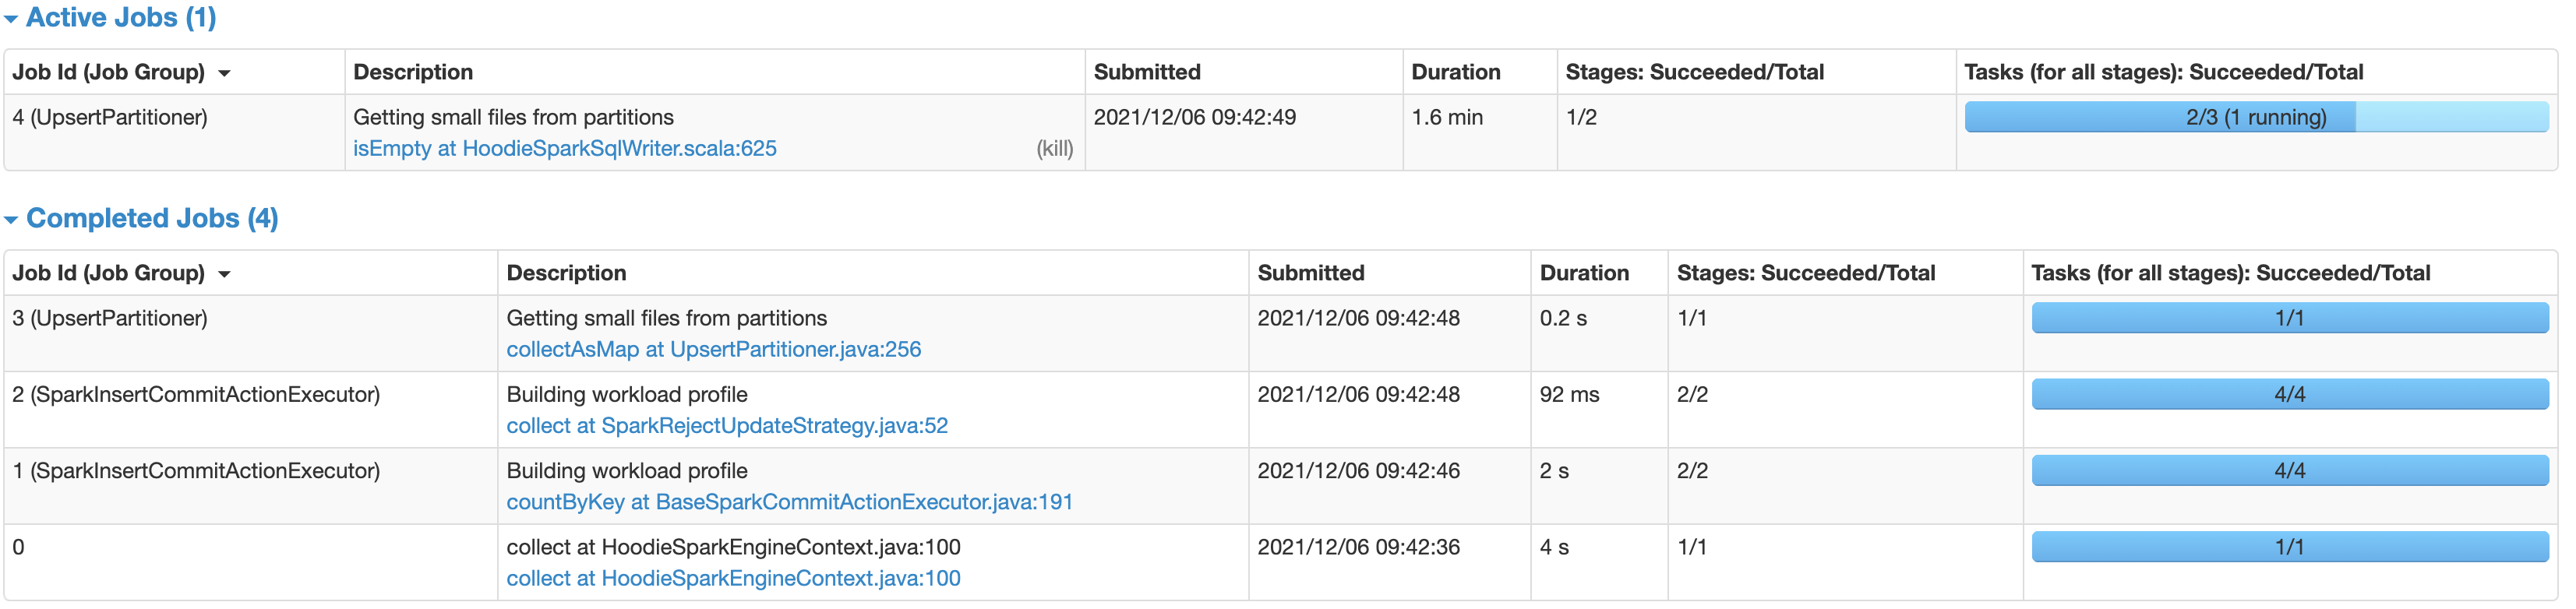Screen dimensions: 2576x609
Task: Sort Active Jobs by Description column
Action: click(x=414, y=72)
